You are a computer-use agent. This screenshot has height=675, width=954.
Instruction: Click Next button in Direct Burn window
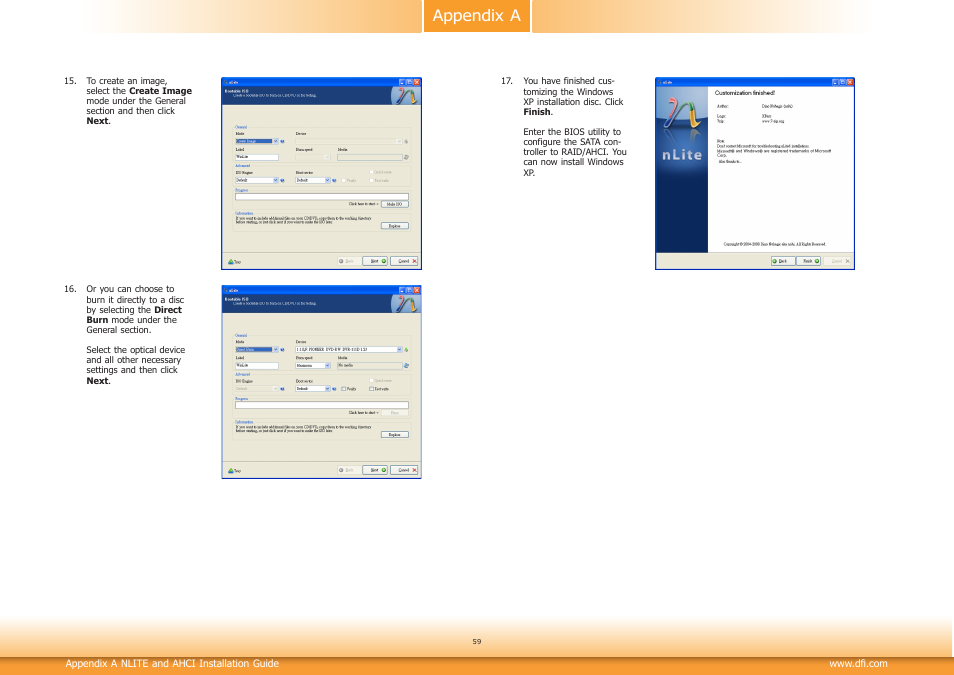point(375,470)
